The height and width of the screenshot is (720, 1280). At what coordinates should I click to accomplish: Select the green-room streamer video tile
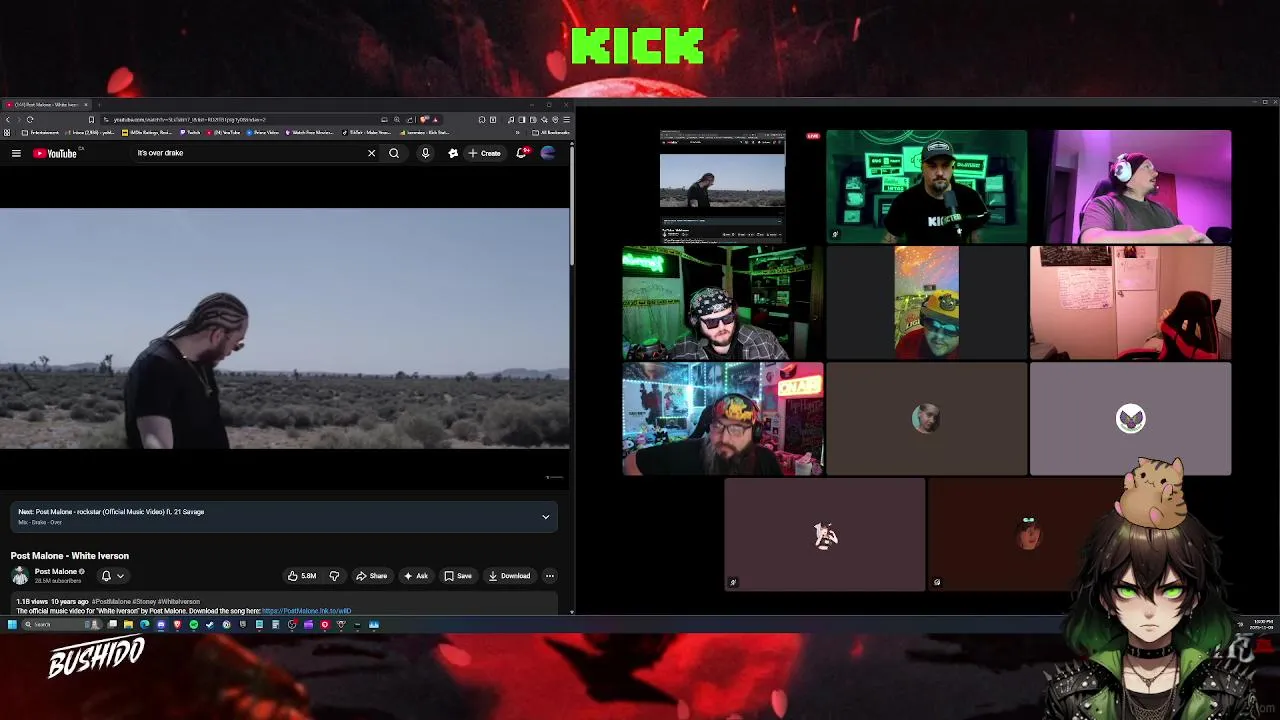pyautogui.click(x=926, y=187)
